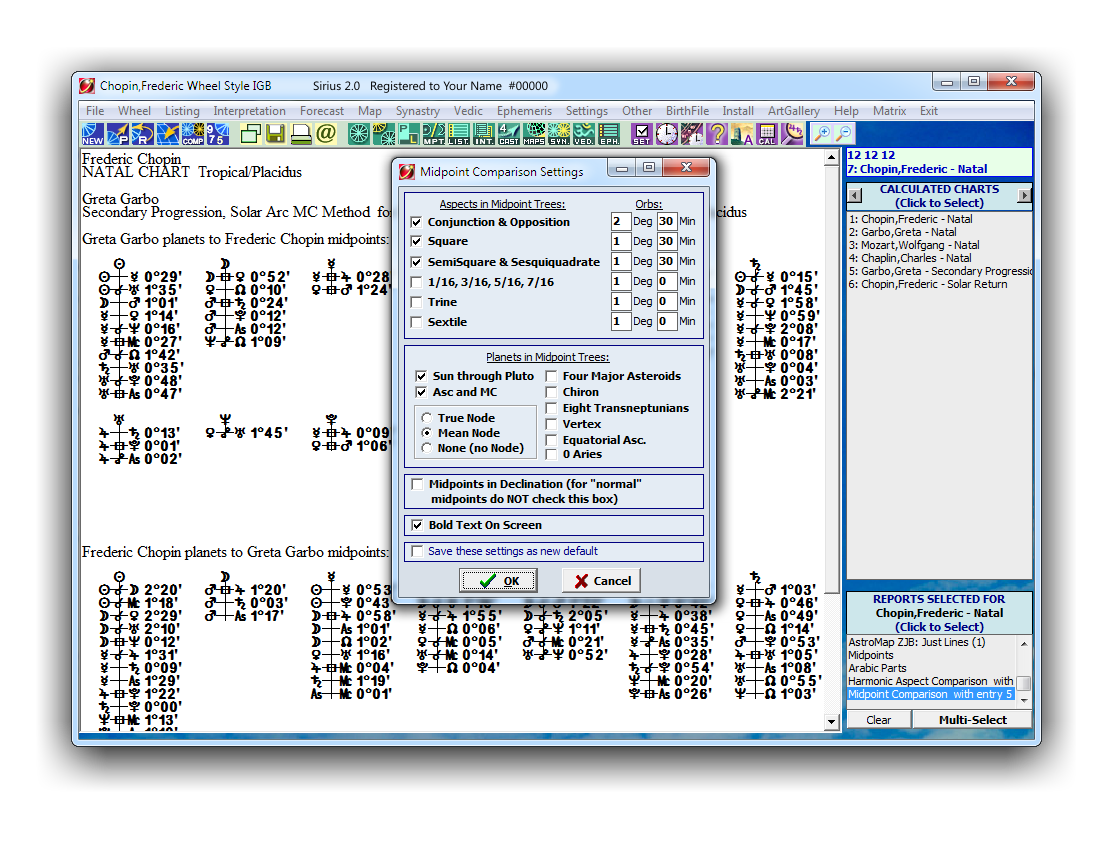Uncheck Conjunction & Opposition checkbox
The height and width of the screenshot is (856, 1112).
(416, 222)
